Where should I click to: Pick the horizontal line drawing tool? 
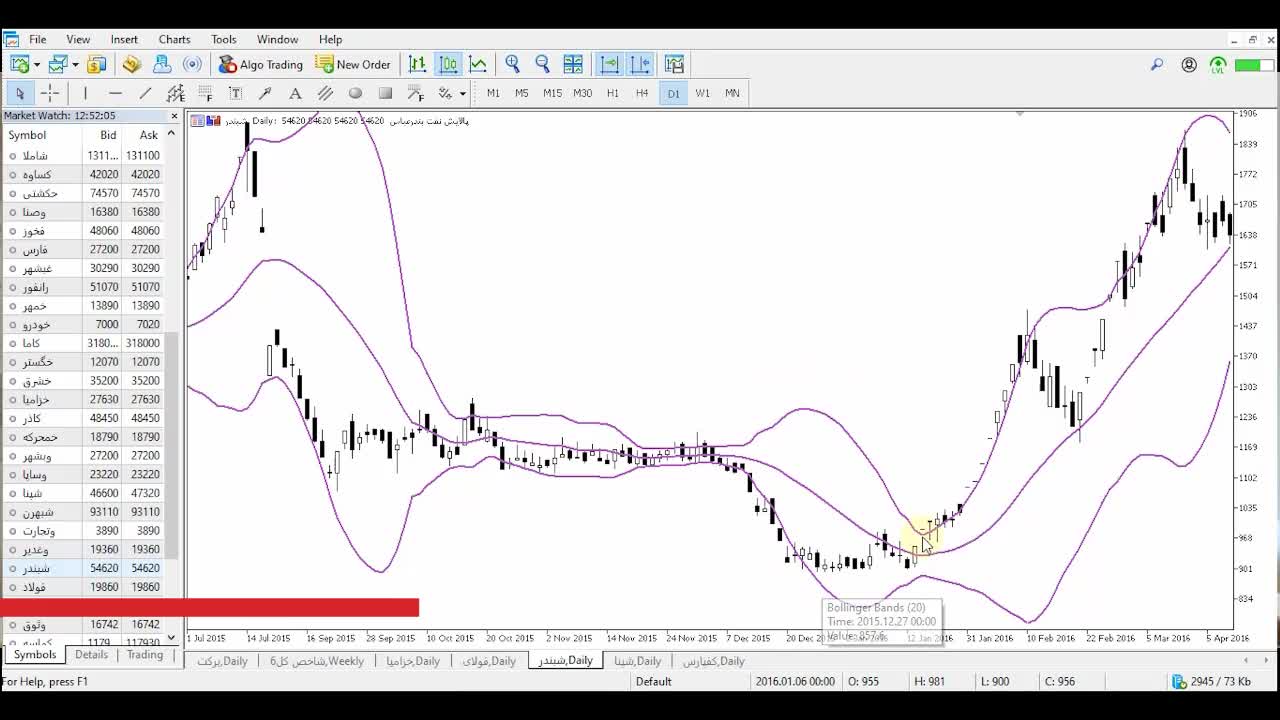click(x=115, y=93)
